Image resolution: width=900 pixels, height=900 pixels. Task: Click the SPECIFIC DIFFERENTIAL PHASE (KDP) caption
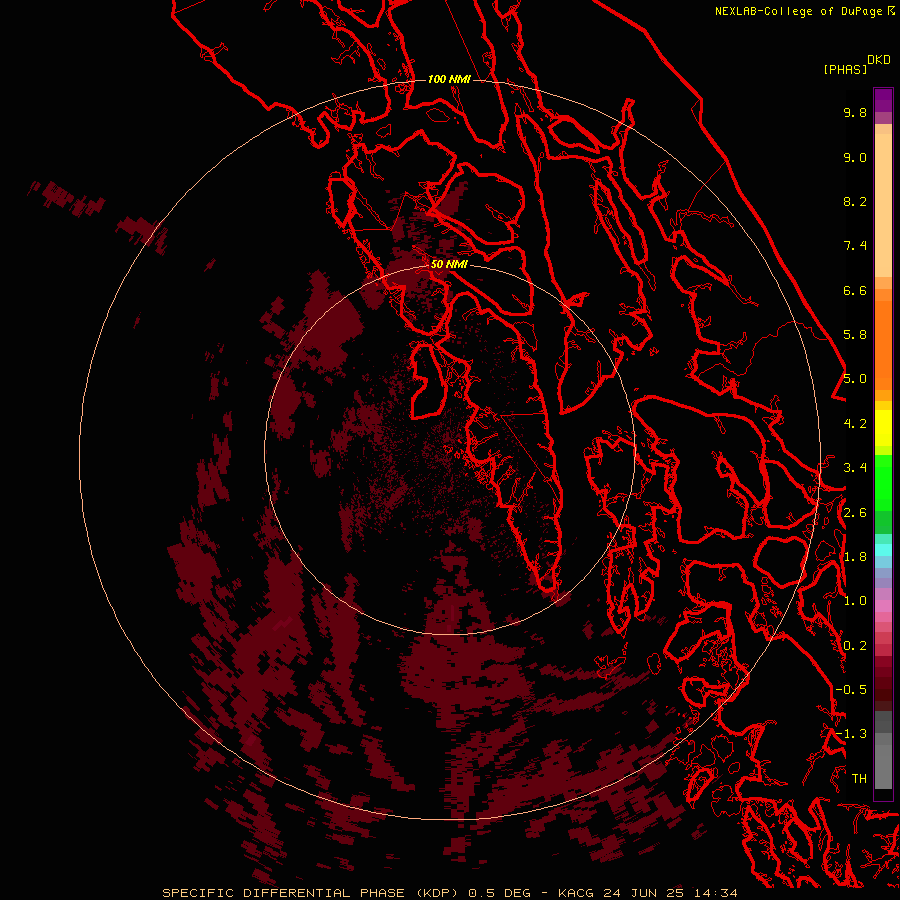pos(310,893)
